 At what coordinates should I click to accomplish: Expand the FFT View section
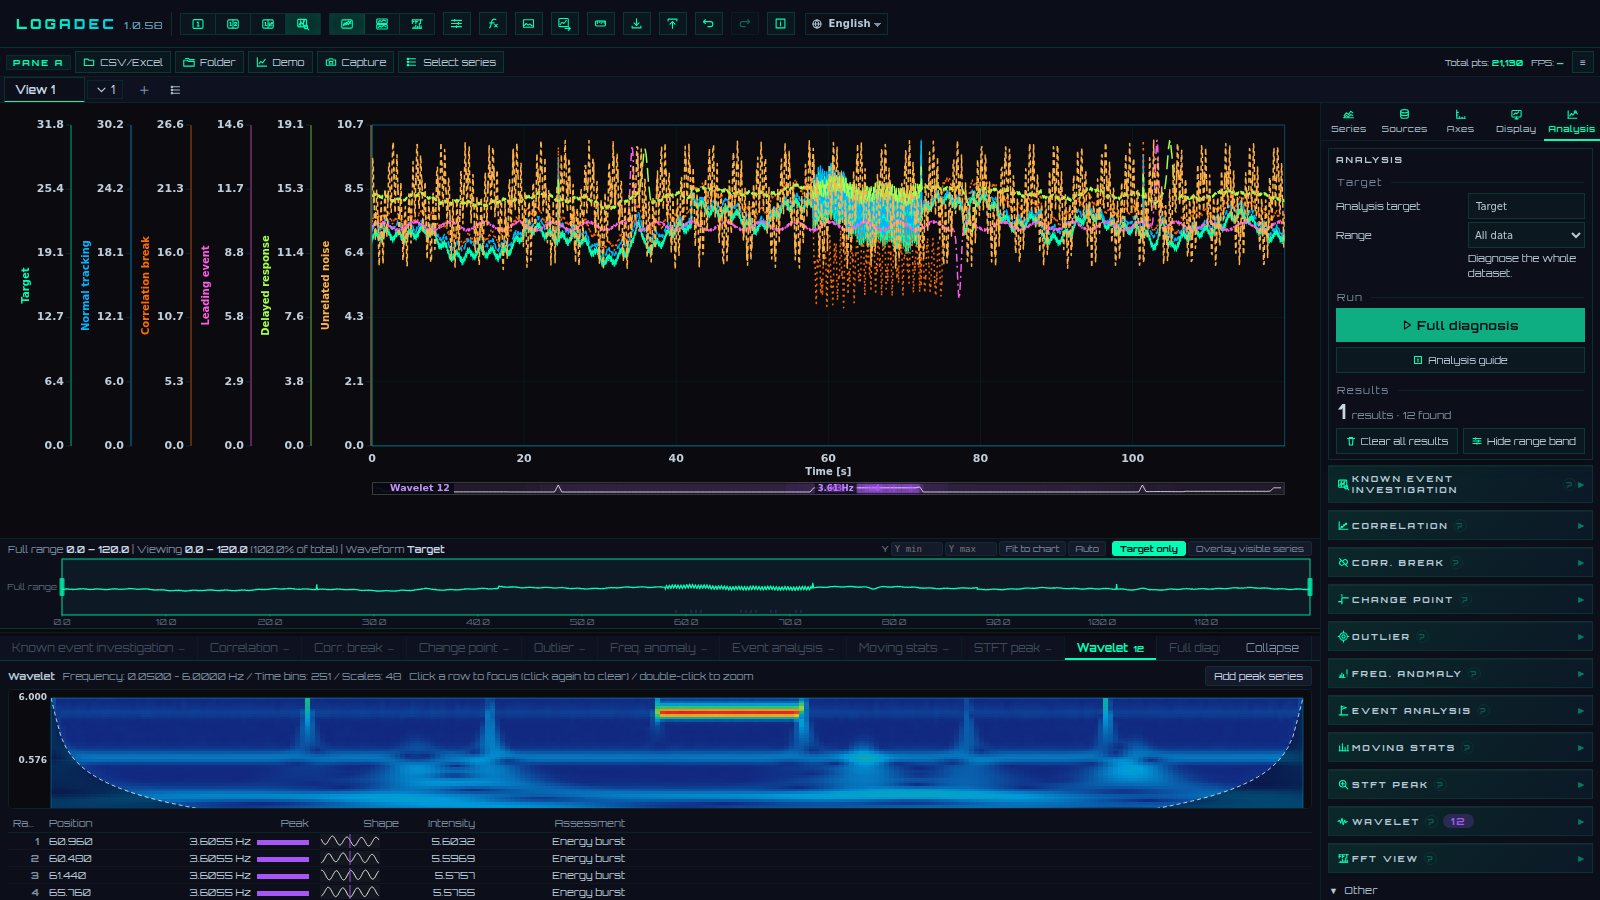pyautogui.click(x=1460, y=859)
